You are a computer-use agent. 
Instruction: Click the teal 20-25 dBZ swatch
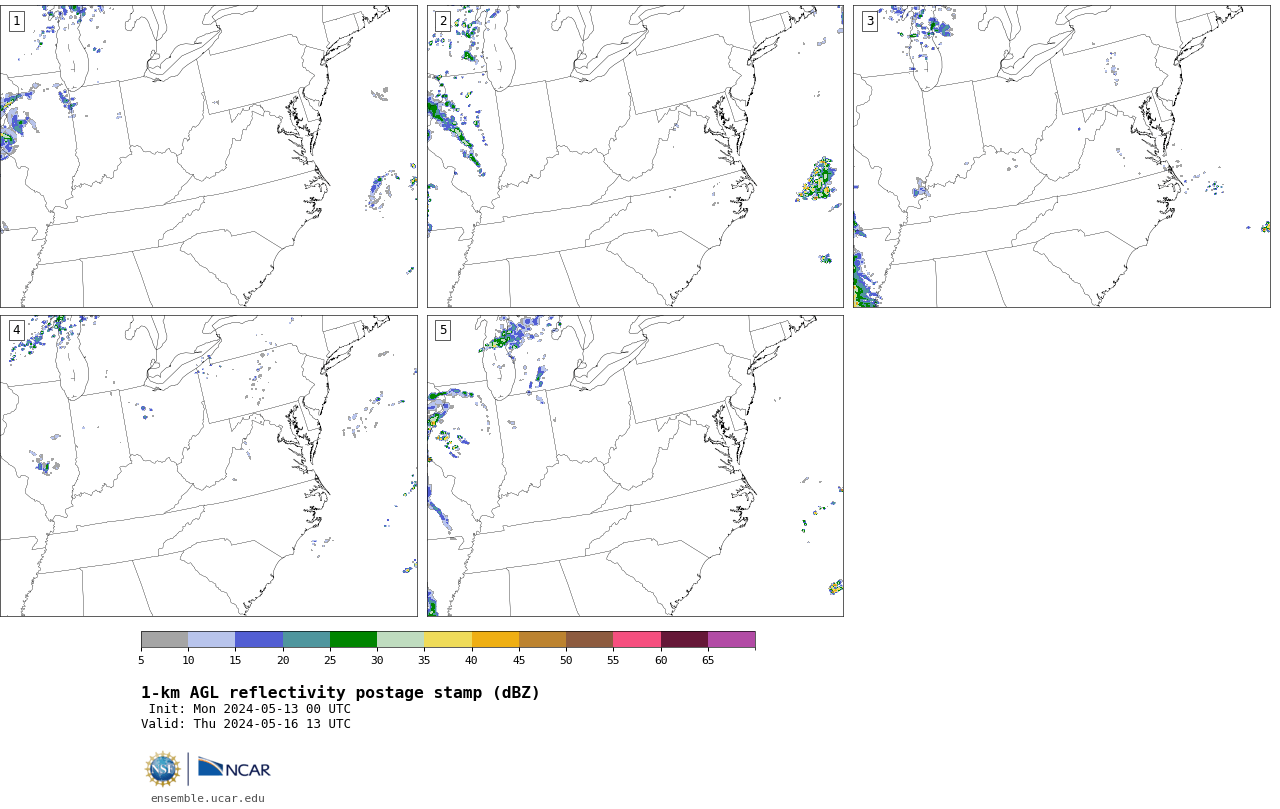click(306, 640)
